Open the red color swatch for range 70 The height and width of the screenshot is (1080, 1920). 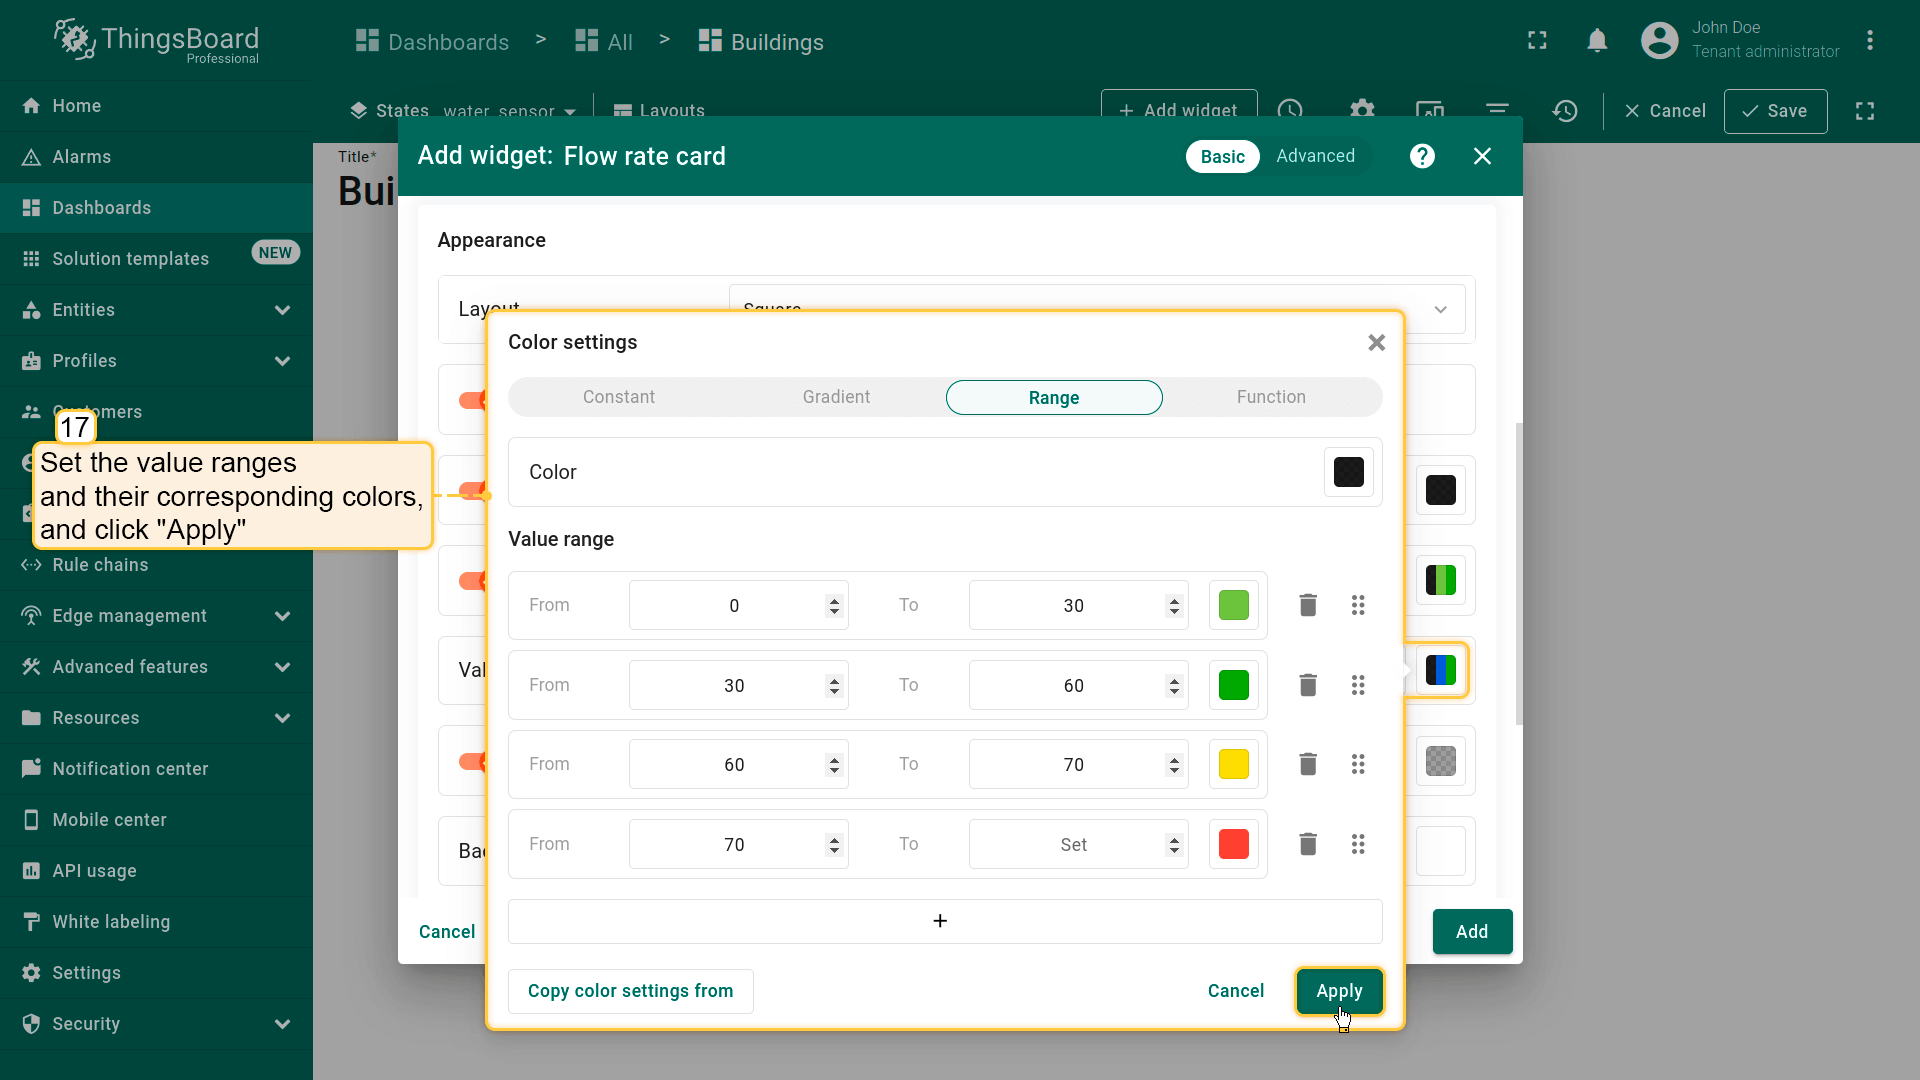pyautogui.click(x=1233, y=844)
